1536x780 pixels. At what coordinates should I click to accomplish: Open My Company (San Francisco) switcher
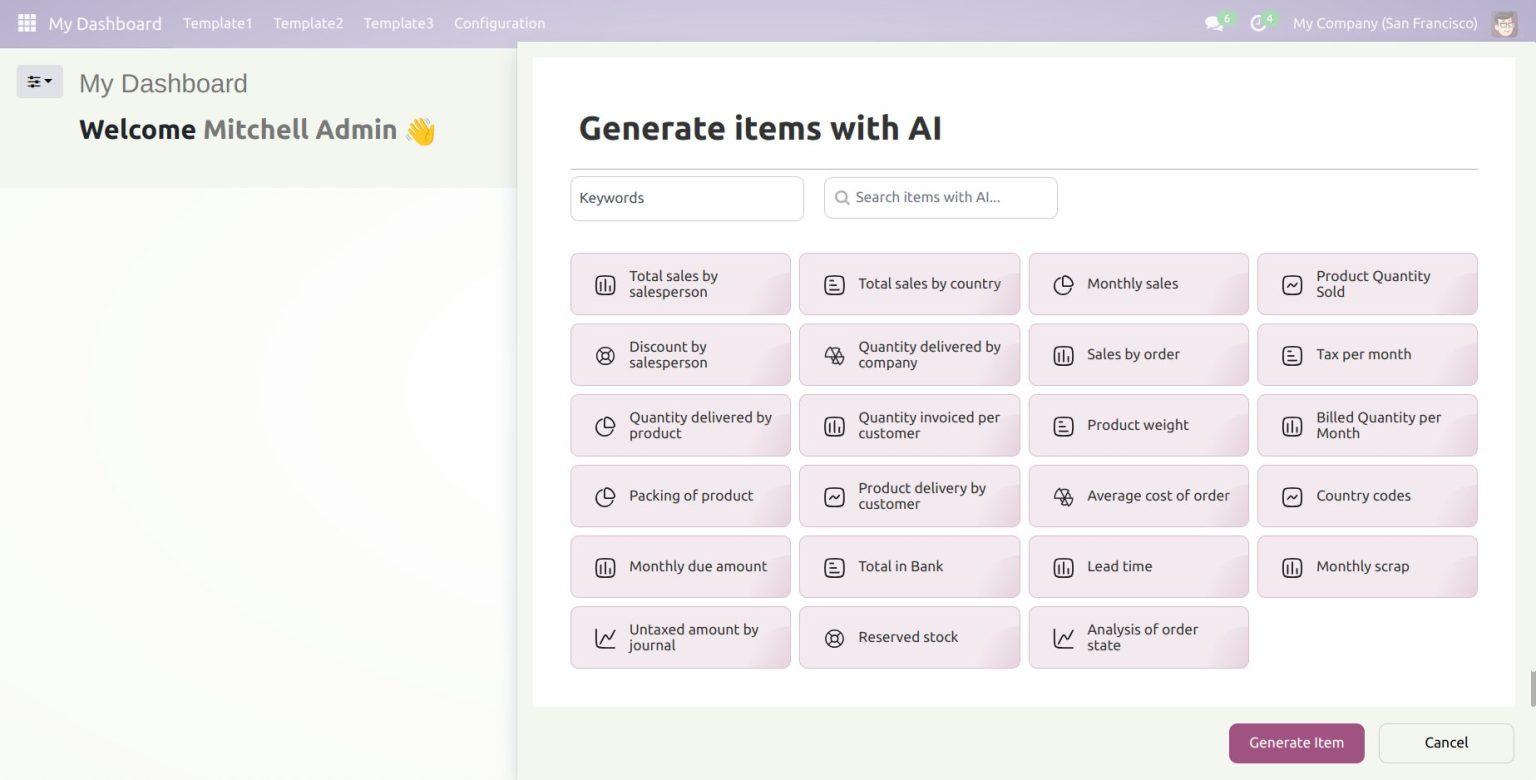[1384, 23]
